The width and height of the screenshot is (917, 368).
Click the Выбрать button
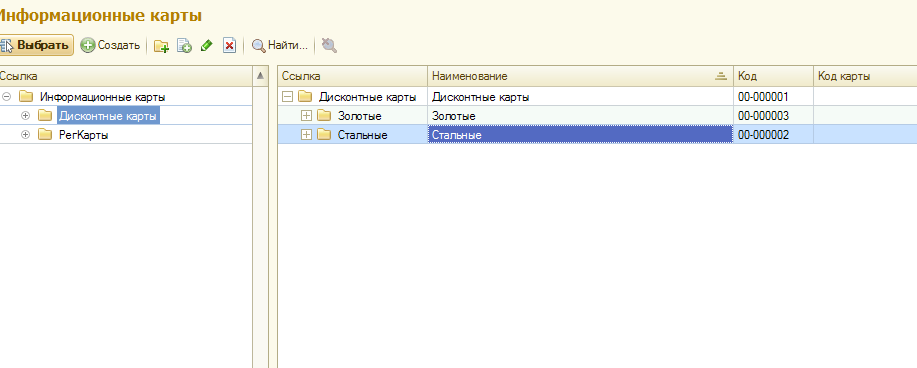point(36,45)
